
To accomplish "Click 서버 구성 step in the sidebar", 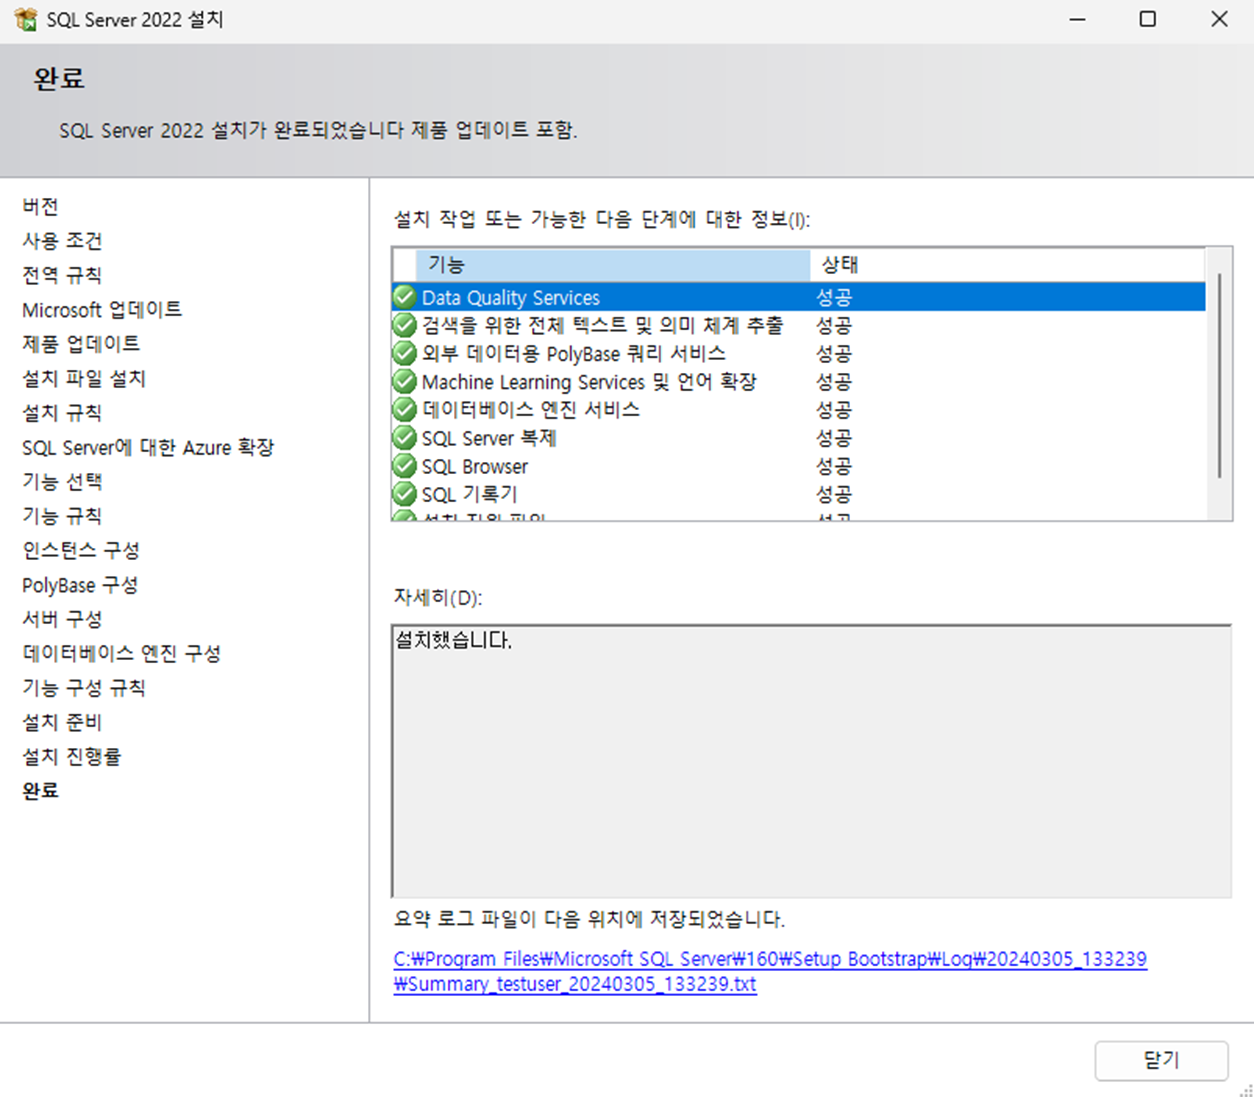I will pos(62,619).
